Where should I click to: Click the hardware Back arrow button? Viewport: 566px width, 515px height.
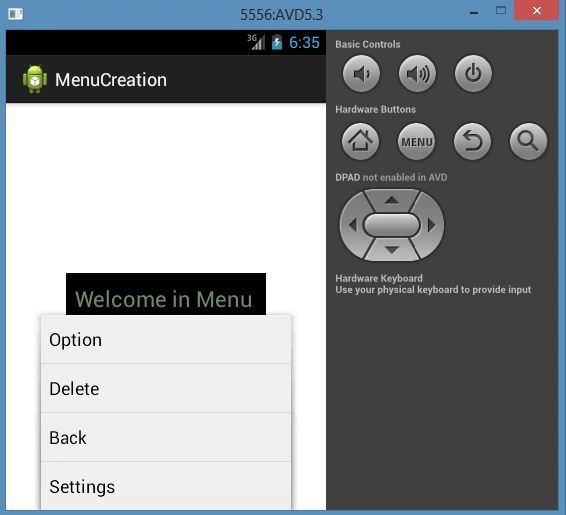click(x=472, y=141)
